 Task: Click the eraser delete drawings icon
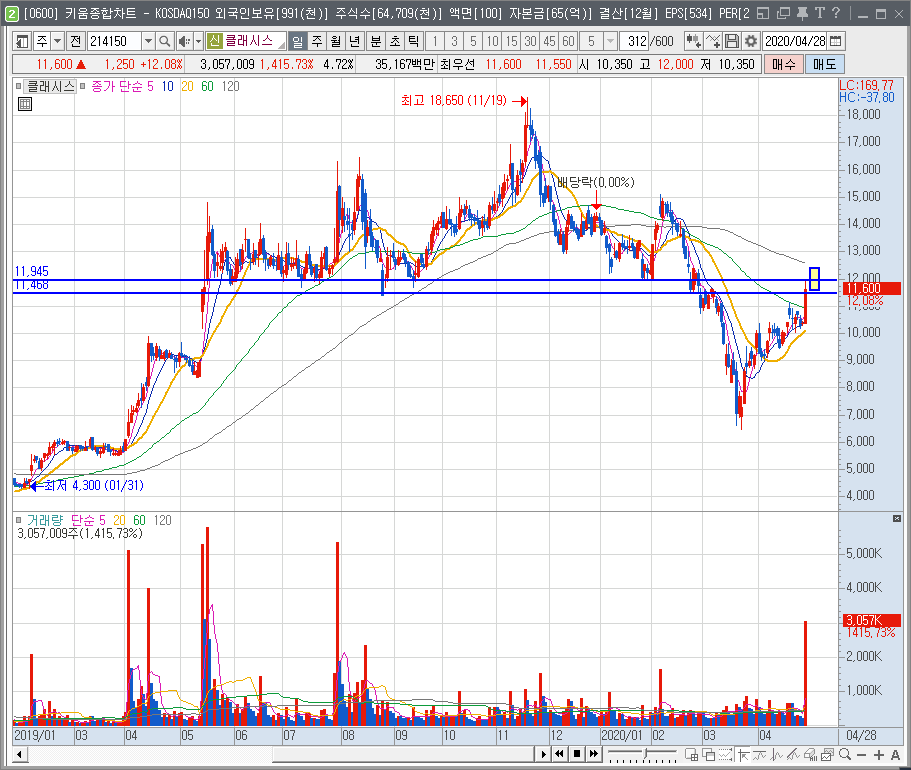pyautogui.click(x=810, y=755)
